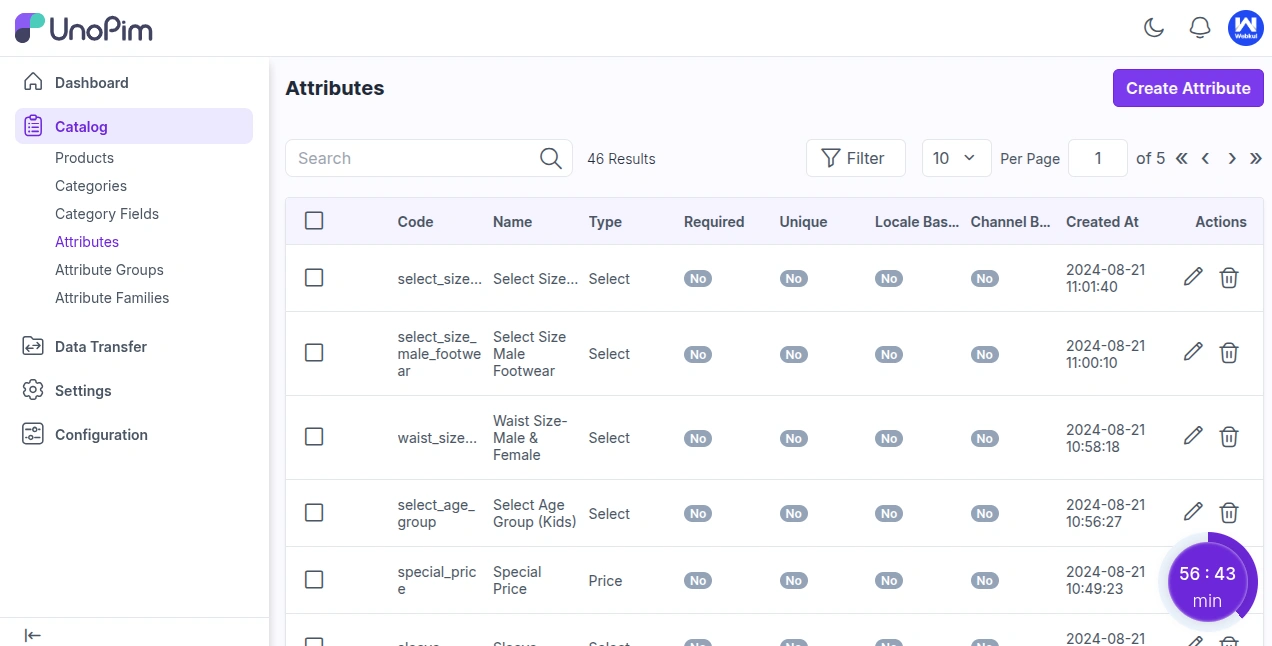
Task: Open the Filter panel
Action: coord(855,158)
